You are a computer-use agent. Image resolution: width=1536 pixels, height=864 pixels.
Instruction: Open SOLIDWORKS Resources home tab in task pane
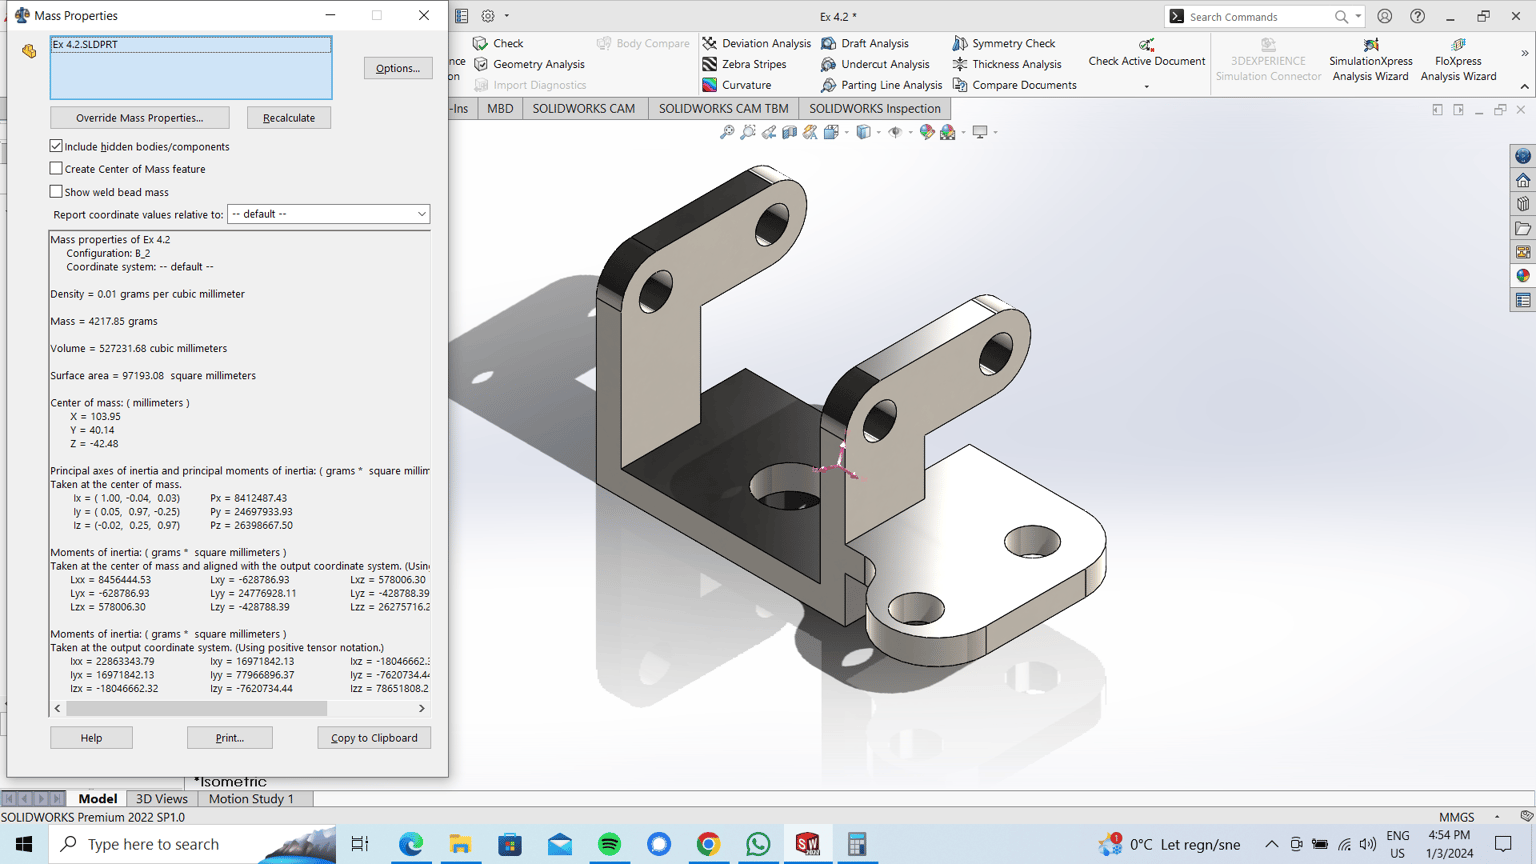[1523, 180]
